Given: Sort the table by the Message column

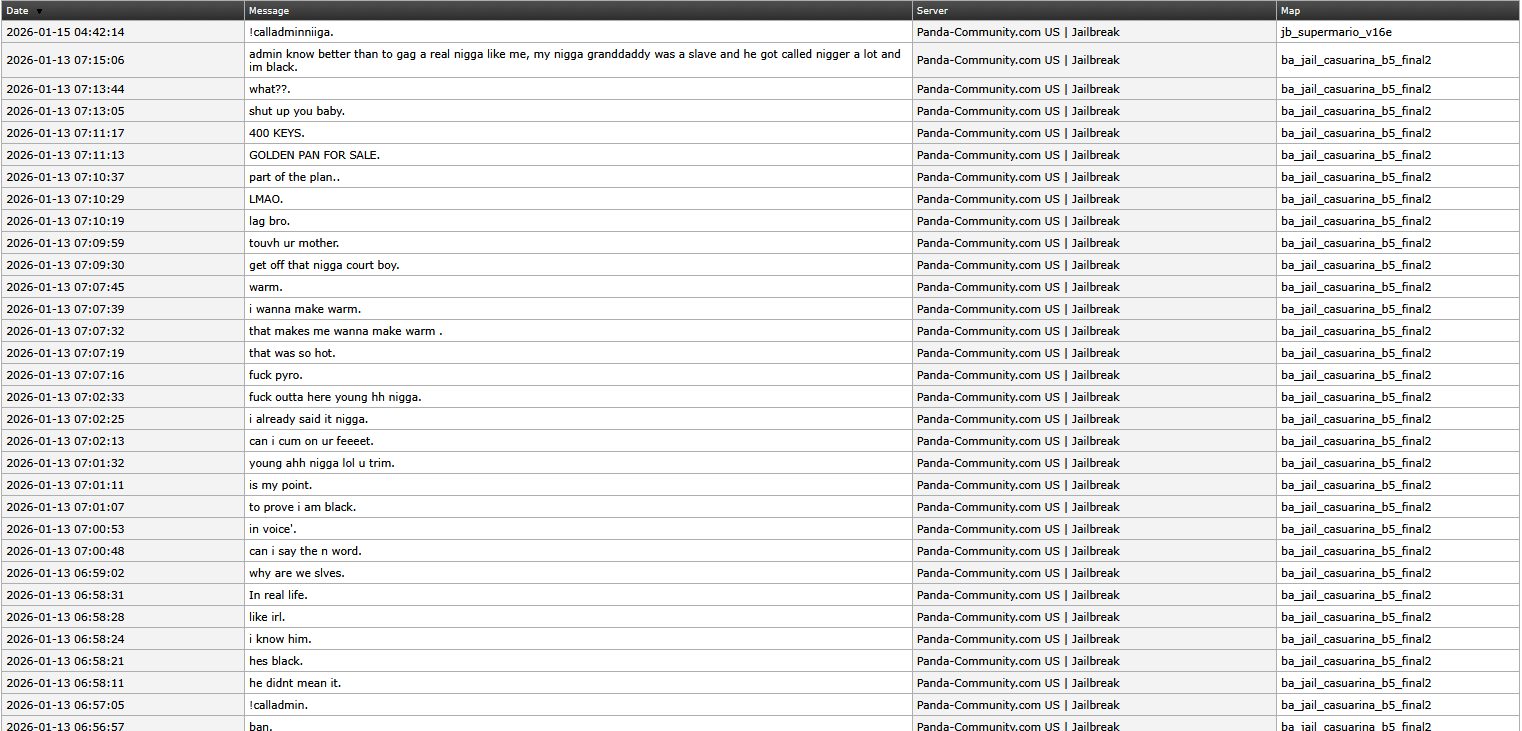Looking at the screenshot, I should pos(269,11).
